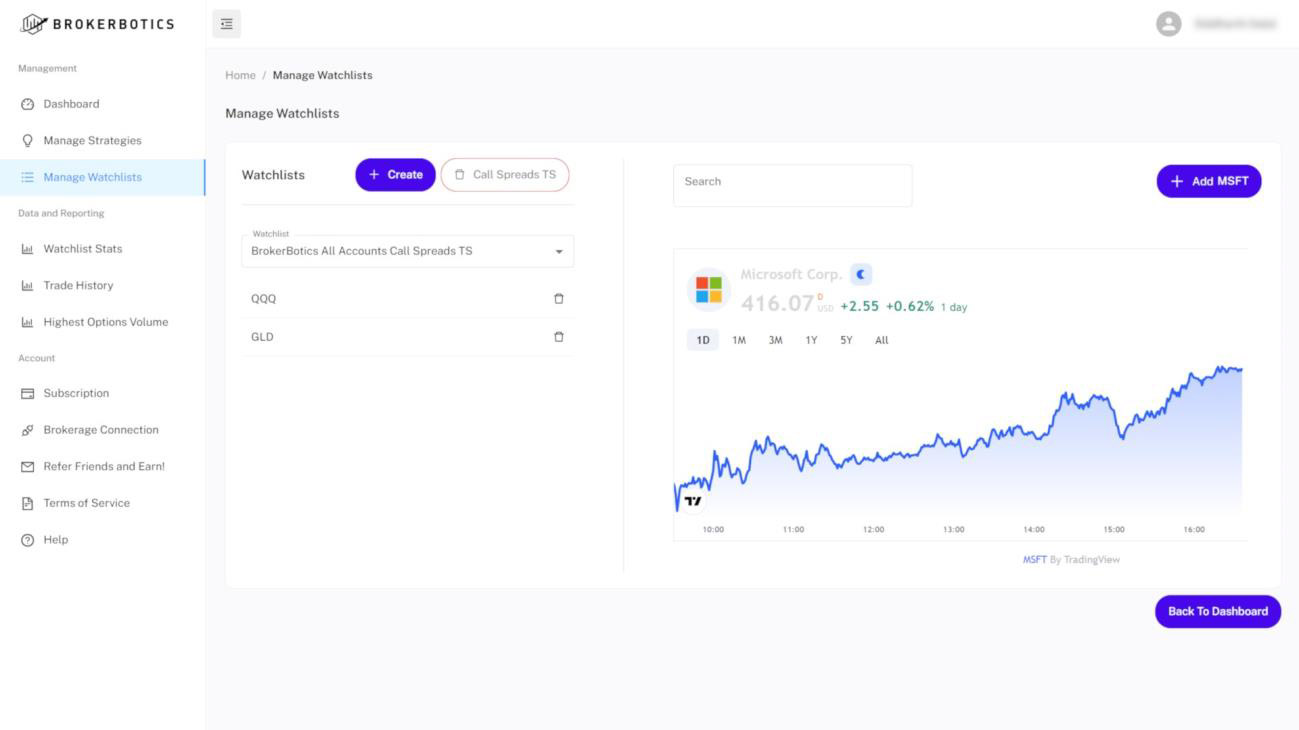Click the Home breadcrumb link
This screenshot has width=1299, height=730.
(x=240, y=75)
